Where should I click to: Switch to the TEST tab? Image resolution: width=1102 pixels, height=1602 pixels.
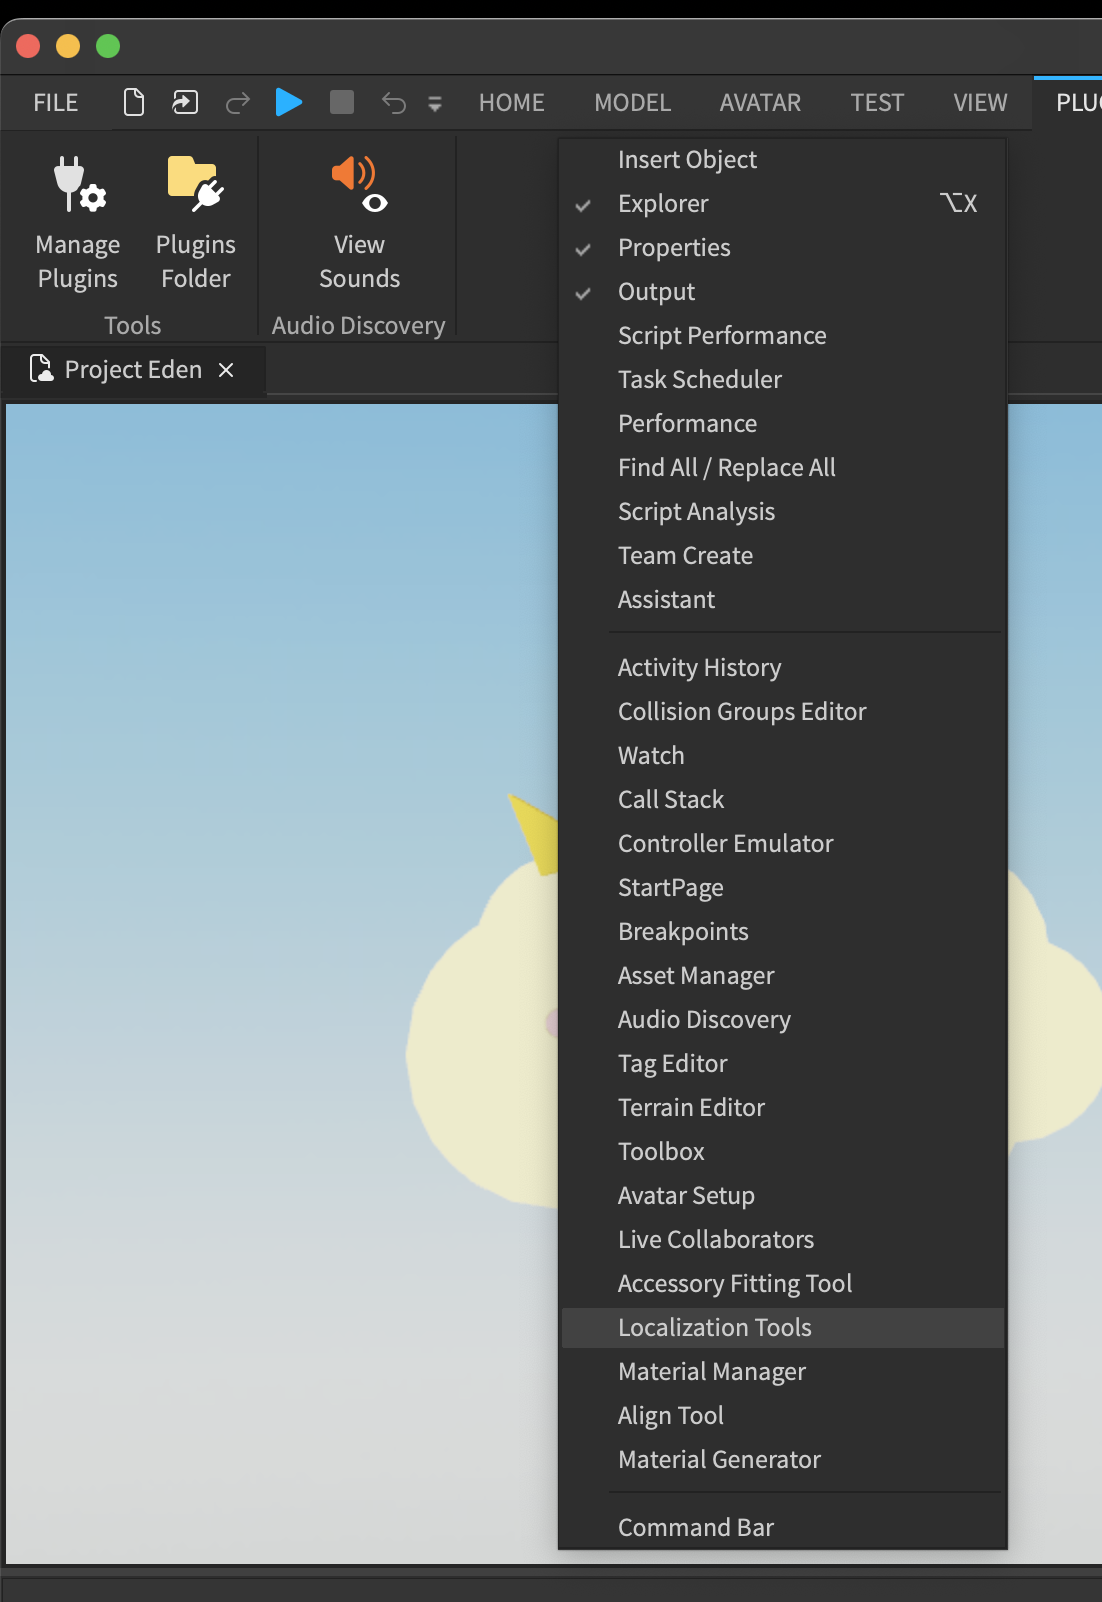coord(878,103)
